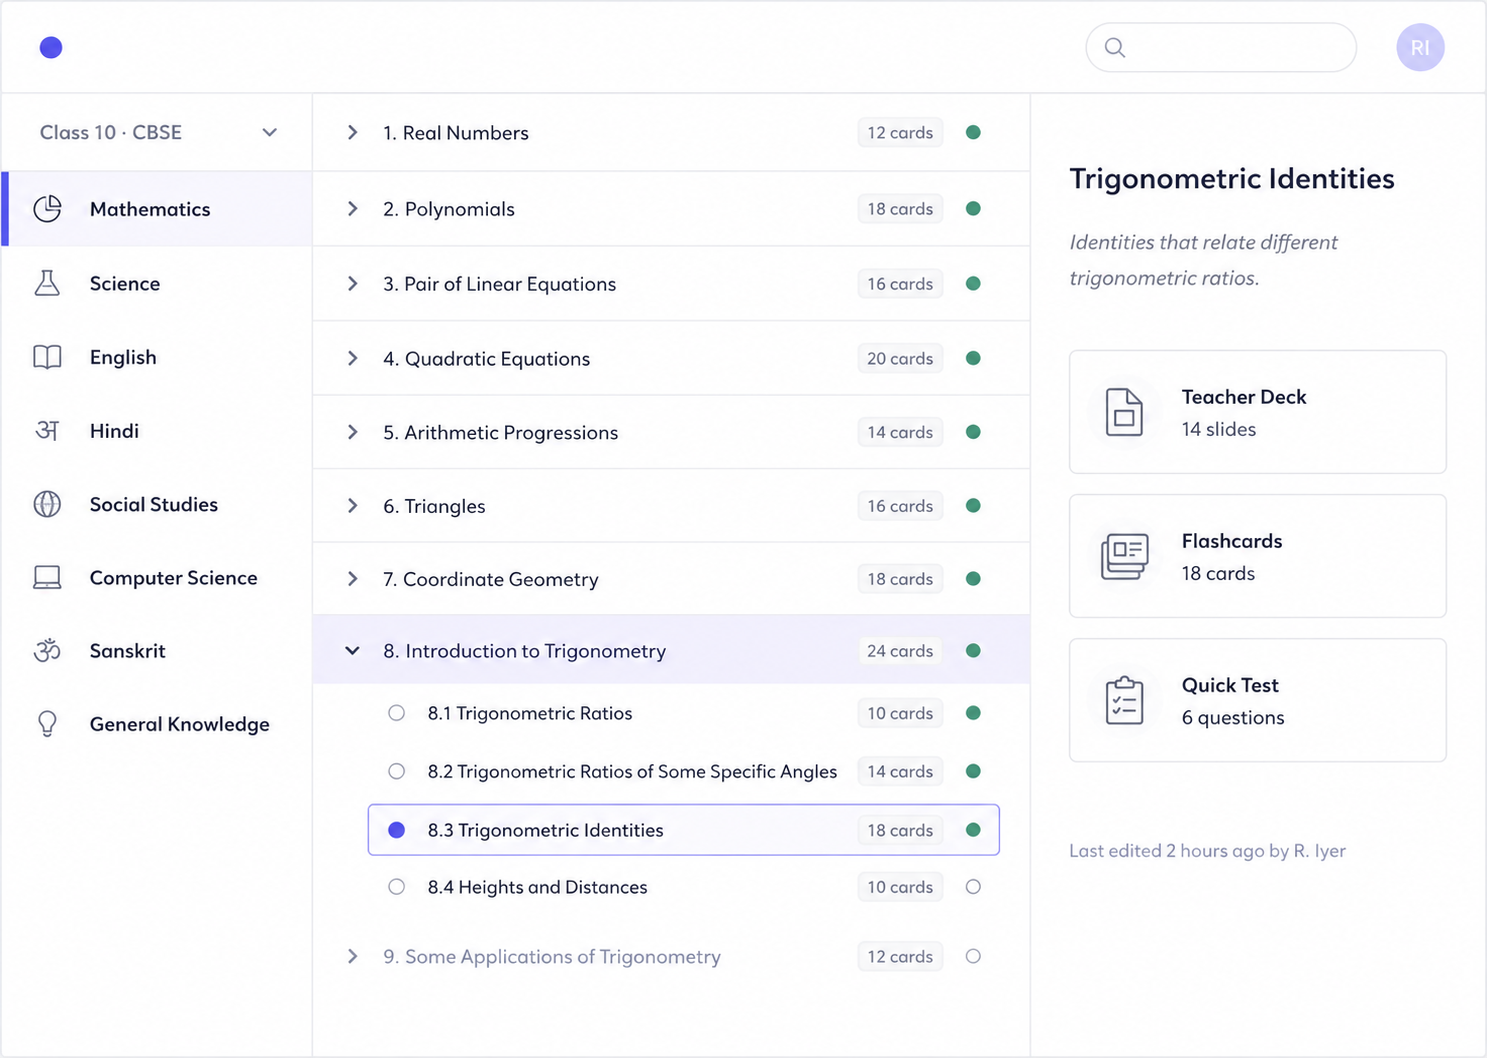This screenshot has width=1487, height=1058.
Task: Select the 7. Coordinate Geometry row
Action: pos(671,579)
